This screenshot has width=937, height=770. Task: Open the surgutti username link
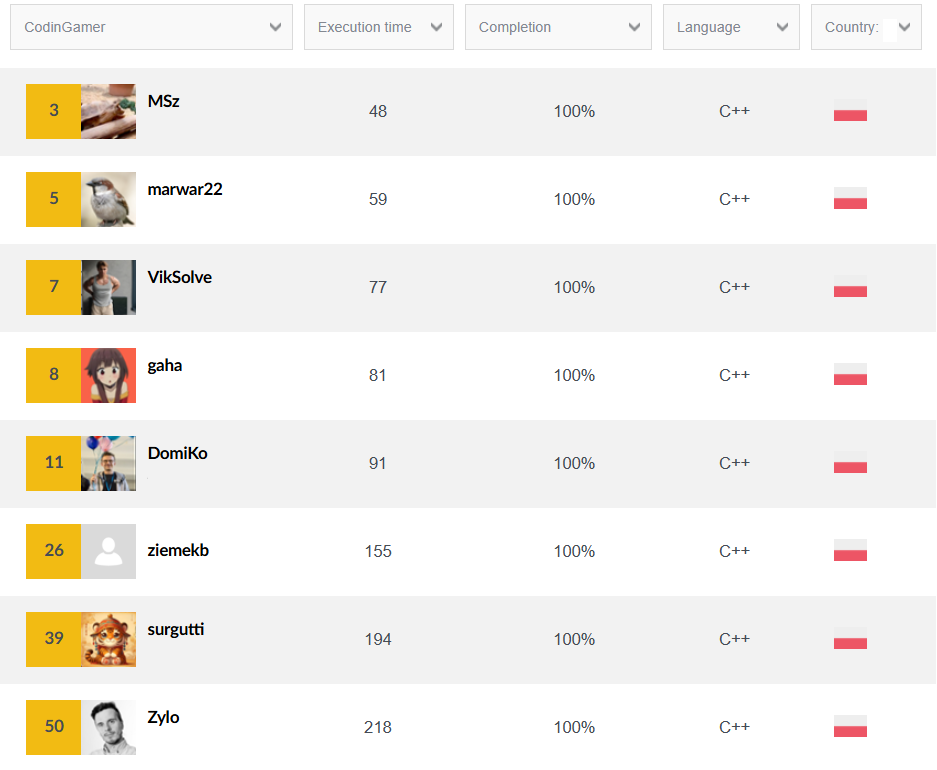[x=176, y=630]
